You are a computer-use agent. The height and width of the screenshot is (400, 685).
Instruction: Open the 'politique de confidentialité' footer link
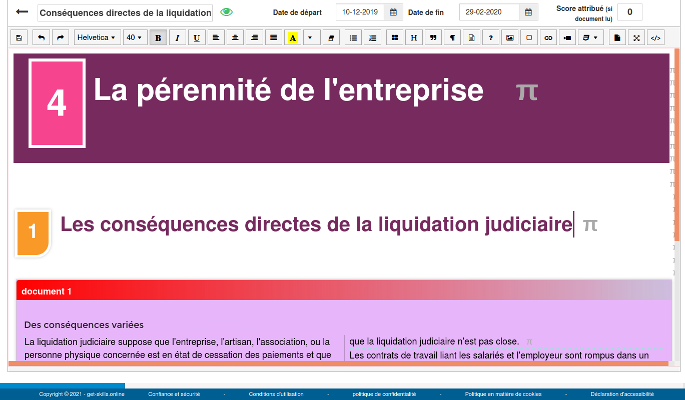(384, 394)
